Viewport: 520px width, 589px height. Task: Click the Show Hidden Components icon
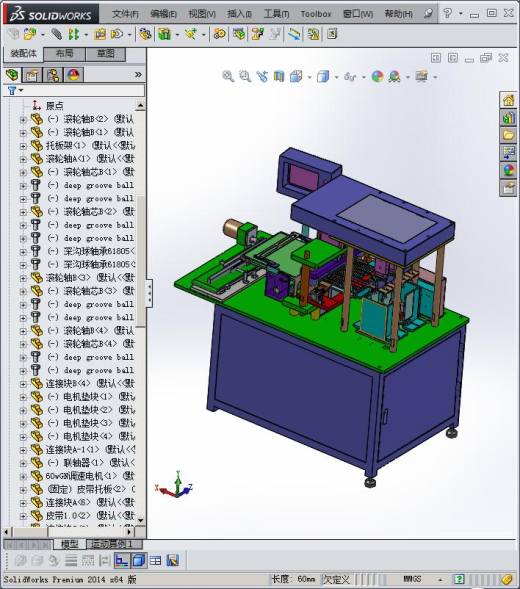pos(145,34)
